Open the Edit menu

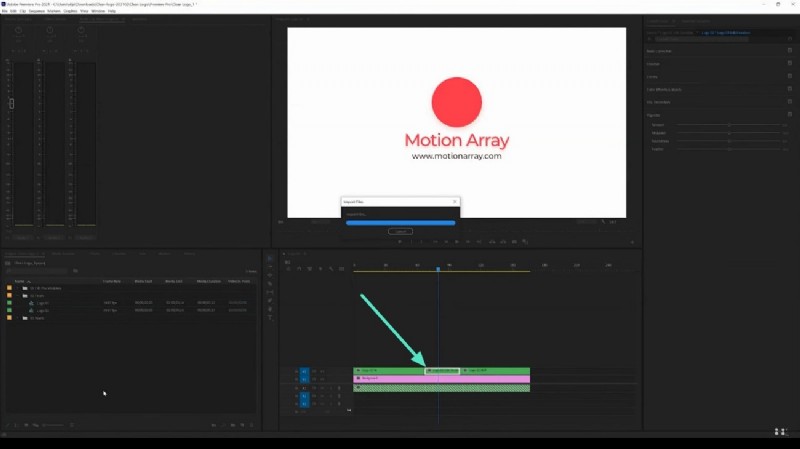13,11
